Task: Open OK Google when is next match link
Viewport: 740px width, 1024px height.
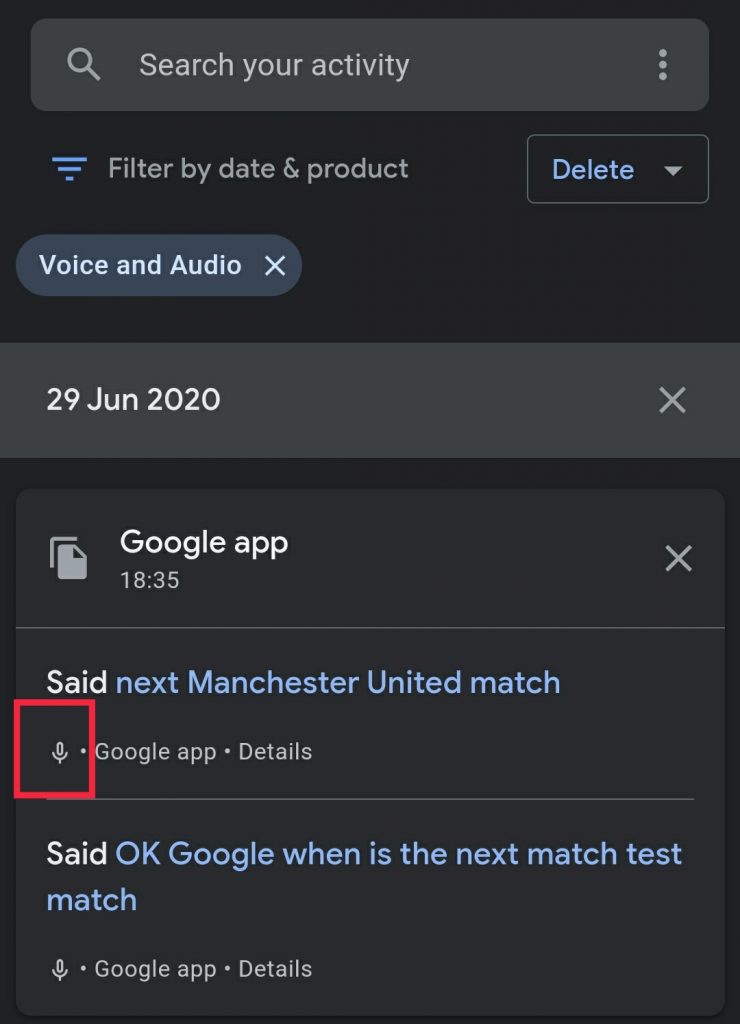Action: [364, 876]
